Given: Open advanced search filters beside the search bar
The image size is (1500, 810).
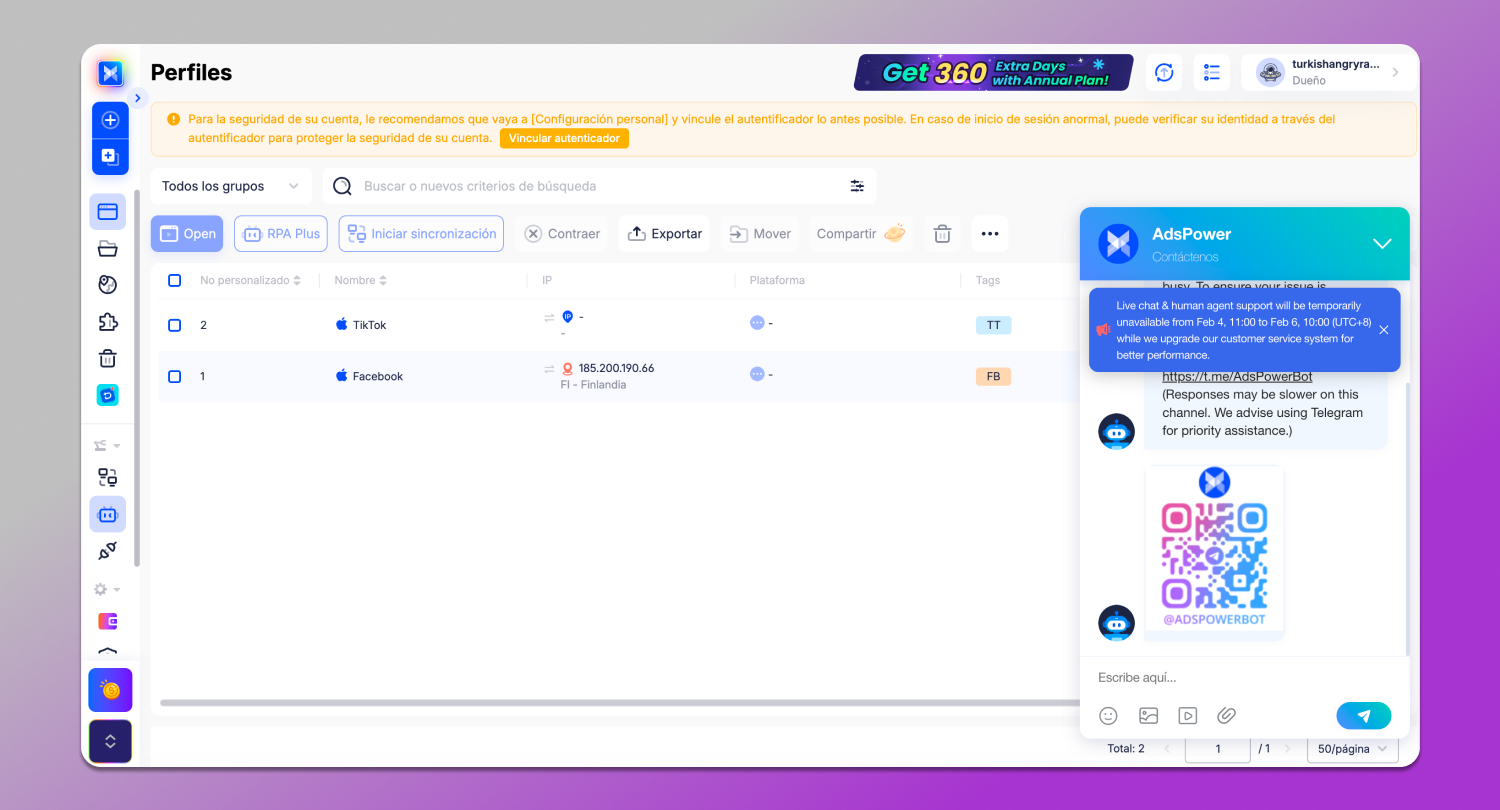Looking at the screenshot, I should (856, 186).
